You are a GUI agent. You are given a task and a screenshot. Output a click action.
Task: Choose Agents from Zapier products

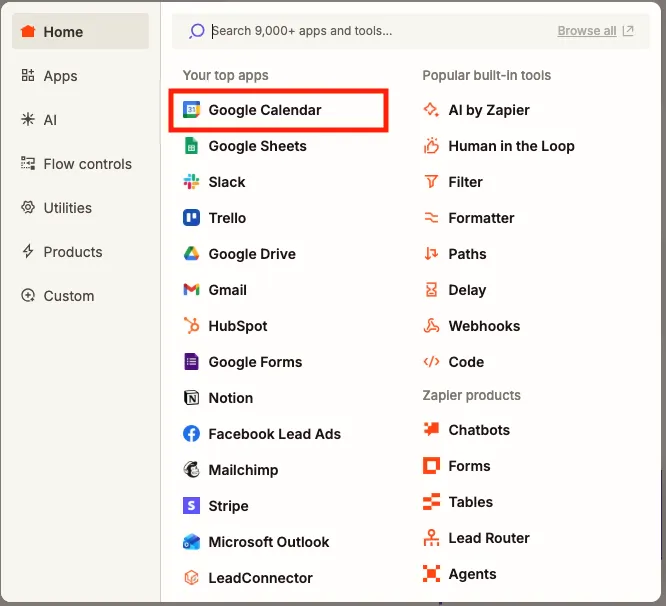(472, 574)
